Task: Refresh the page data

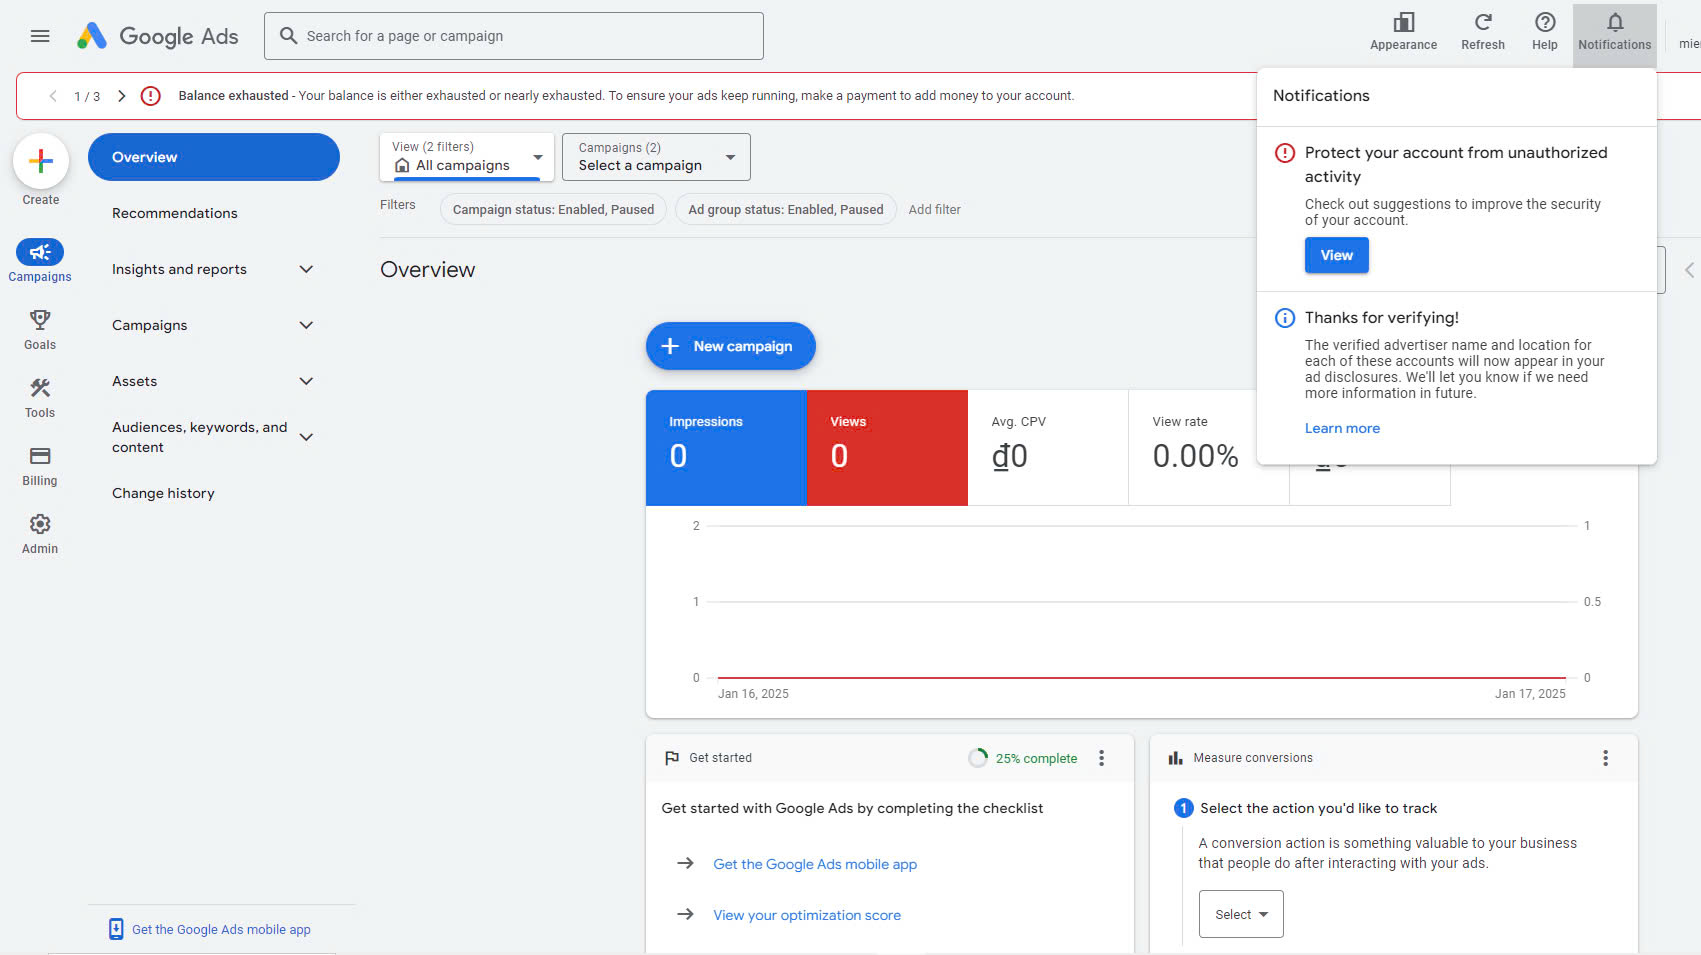Action: point(1483,32)
